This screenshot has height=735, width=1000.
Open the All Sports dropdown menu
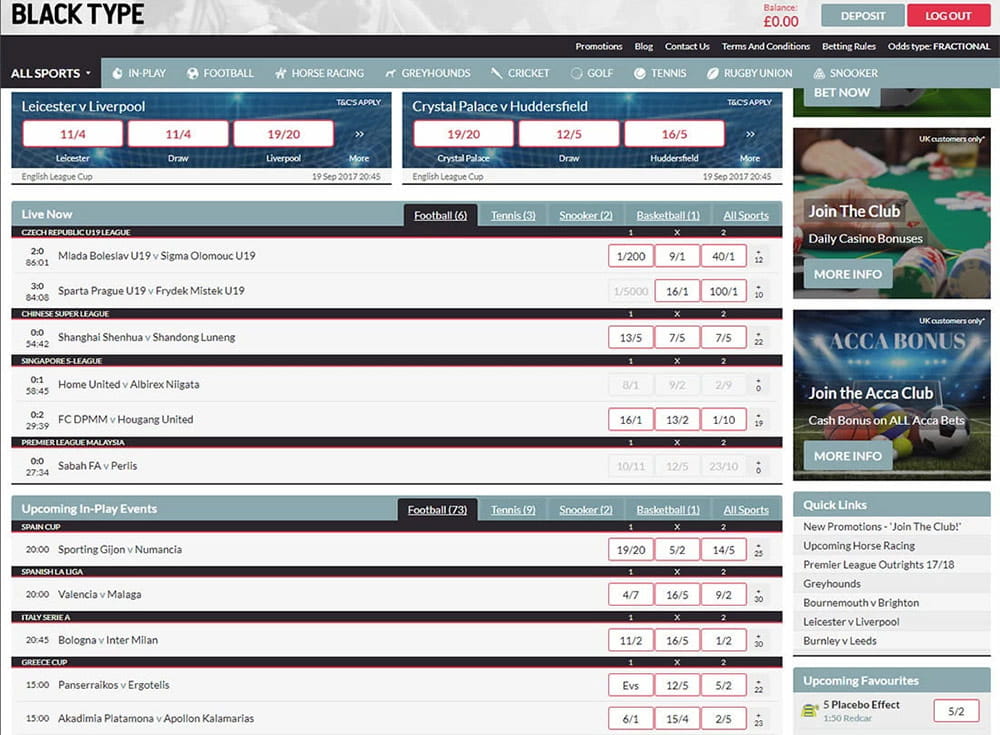(x=50, y=73)
